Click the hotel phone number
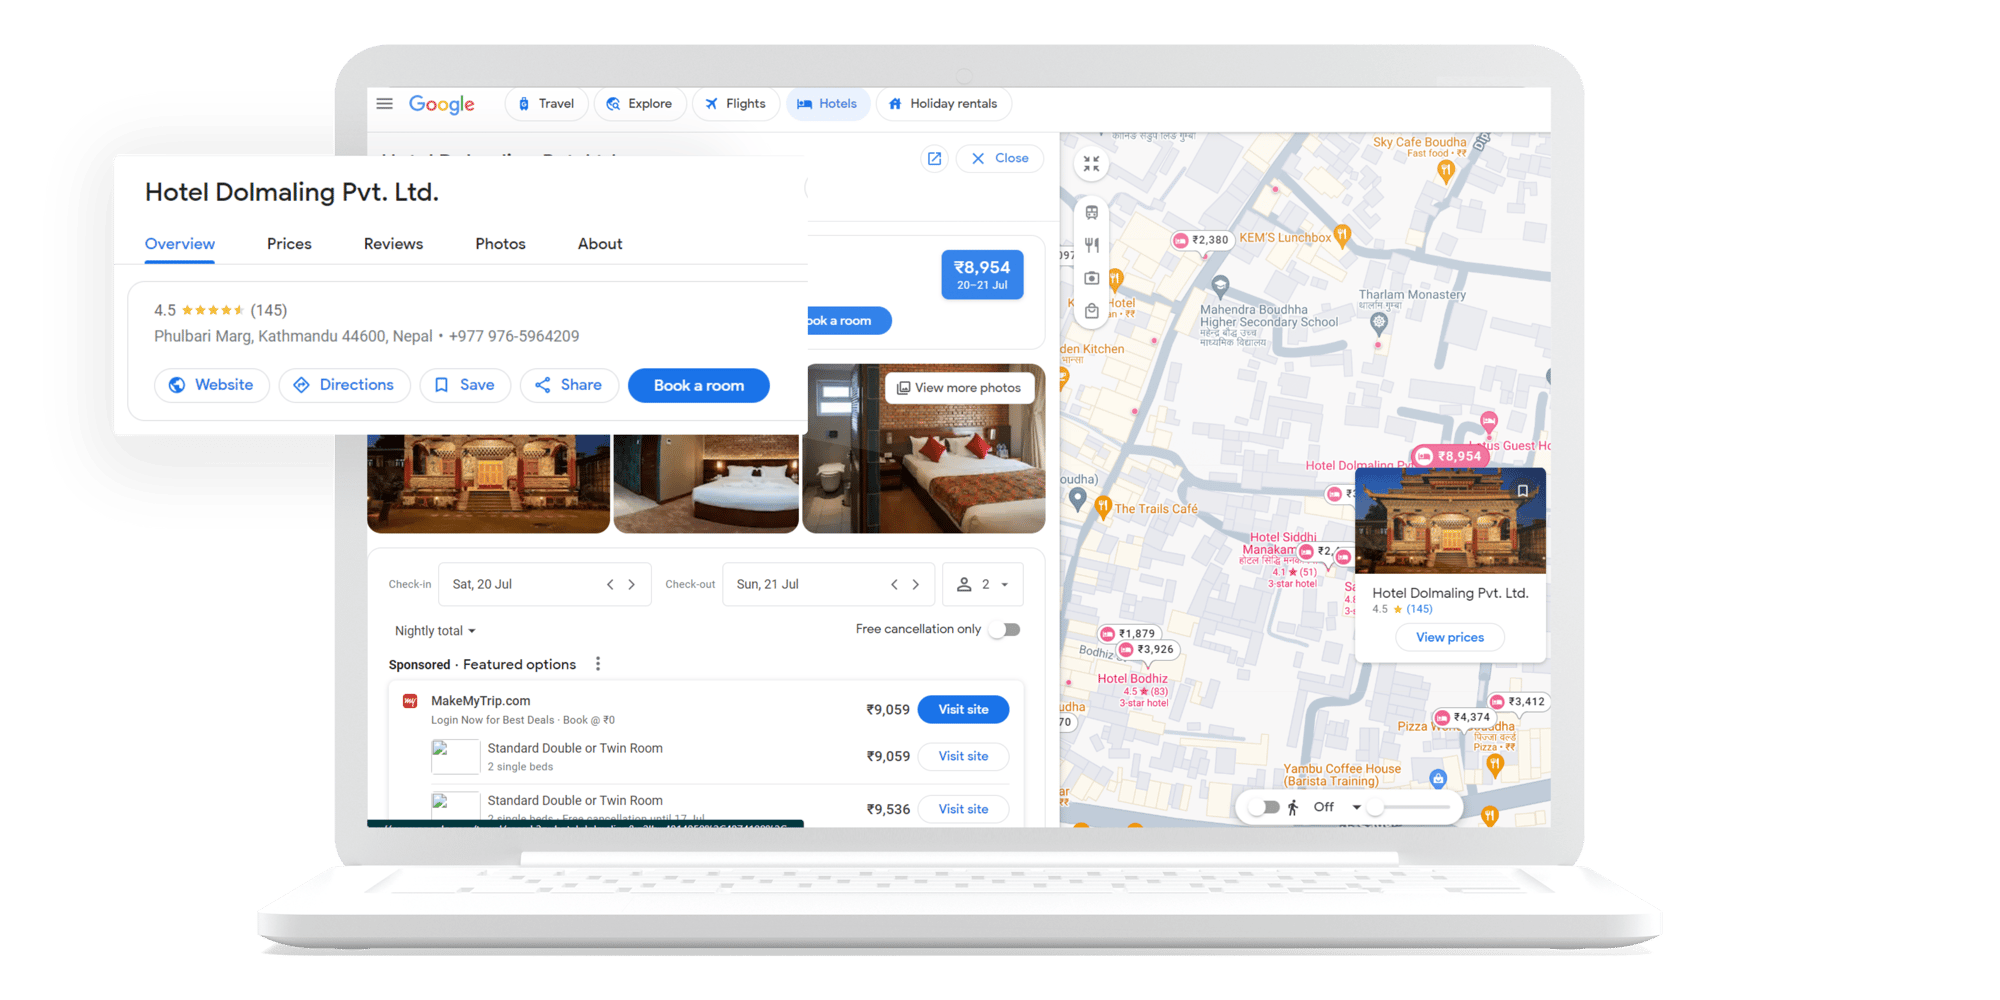Screen dimensions: 2000x1000 point(514,337)
